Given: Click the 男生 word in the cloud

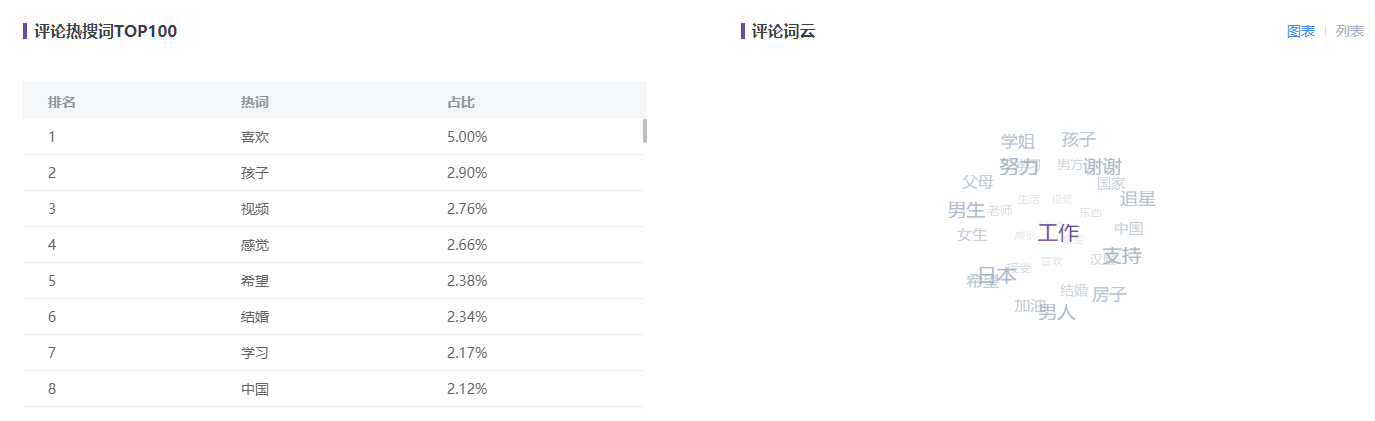Looking at the screenshot, I should (966, 210).
